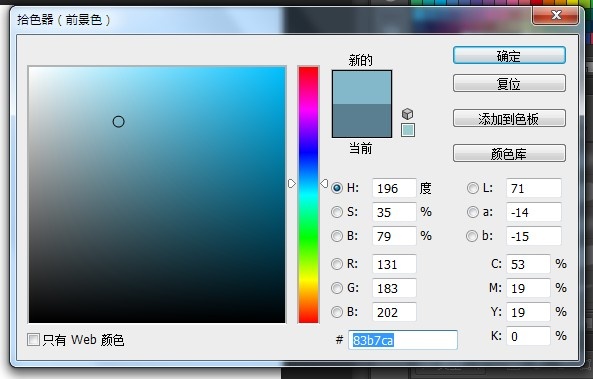The width and height of the screenshot is (593, 379).
Task: Click the G value field 183
Action: click(394, 288)
